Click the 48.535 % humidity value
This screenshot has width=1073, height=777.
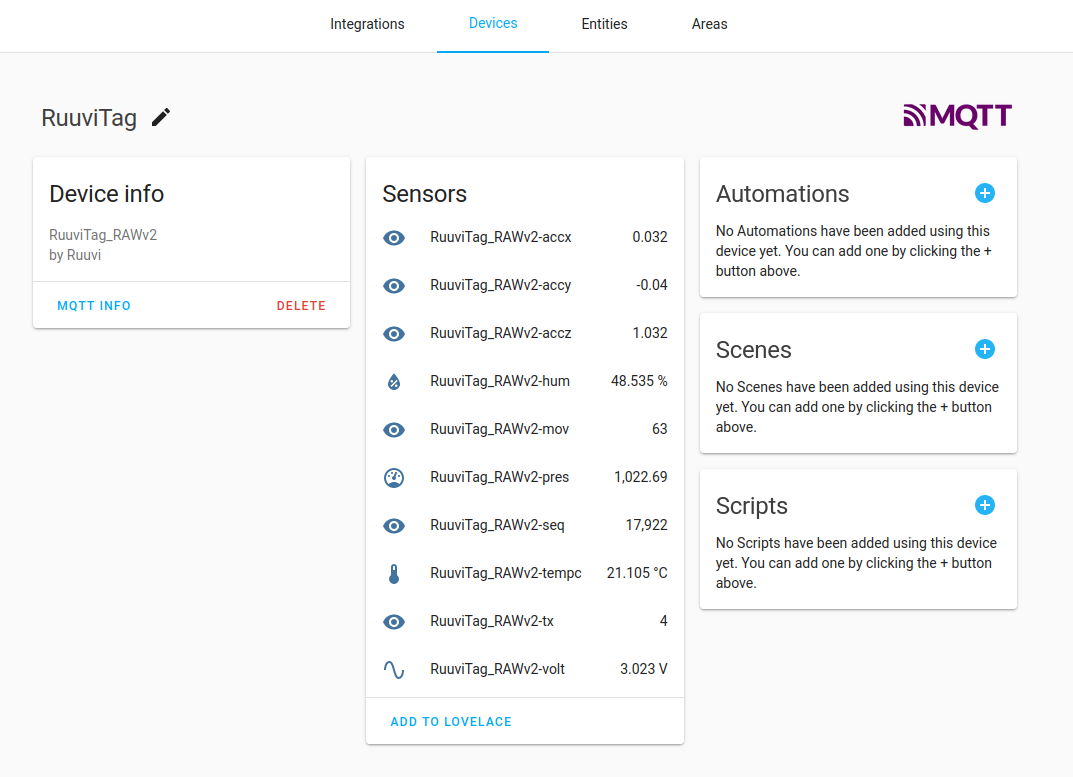(639, 381)
